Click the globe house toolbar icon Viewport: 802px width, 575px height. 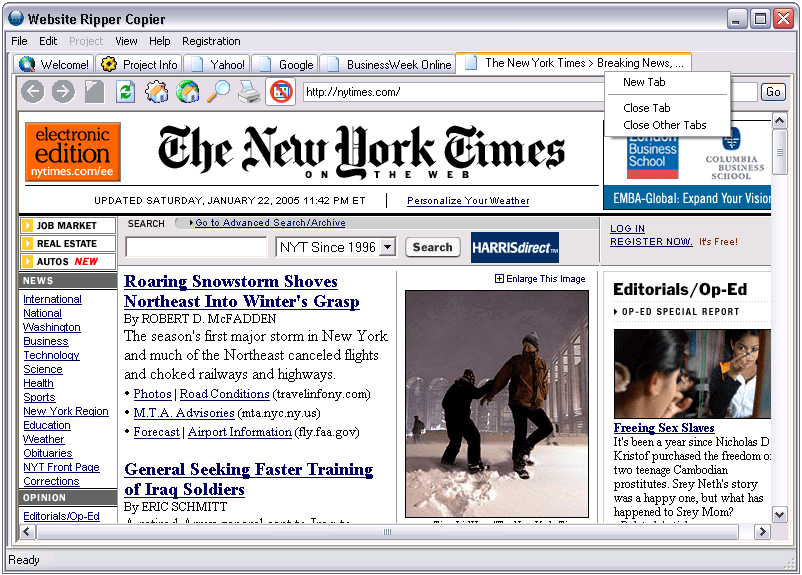pyautogui.click(x=188, y=92)
